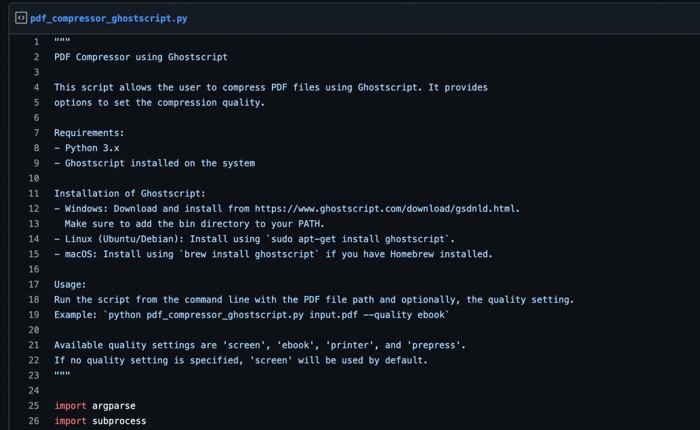Select line number 1
The height and width of the screenshot is (430, 700).
pos(36,42)
